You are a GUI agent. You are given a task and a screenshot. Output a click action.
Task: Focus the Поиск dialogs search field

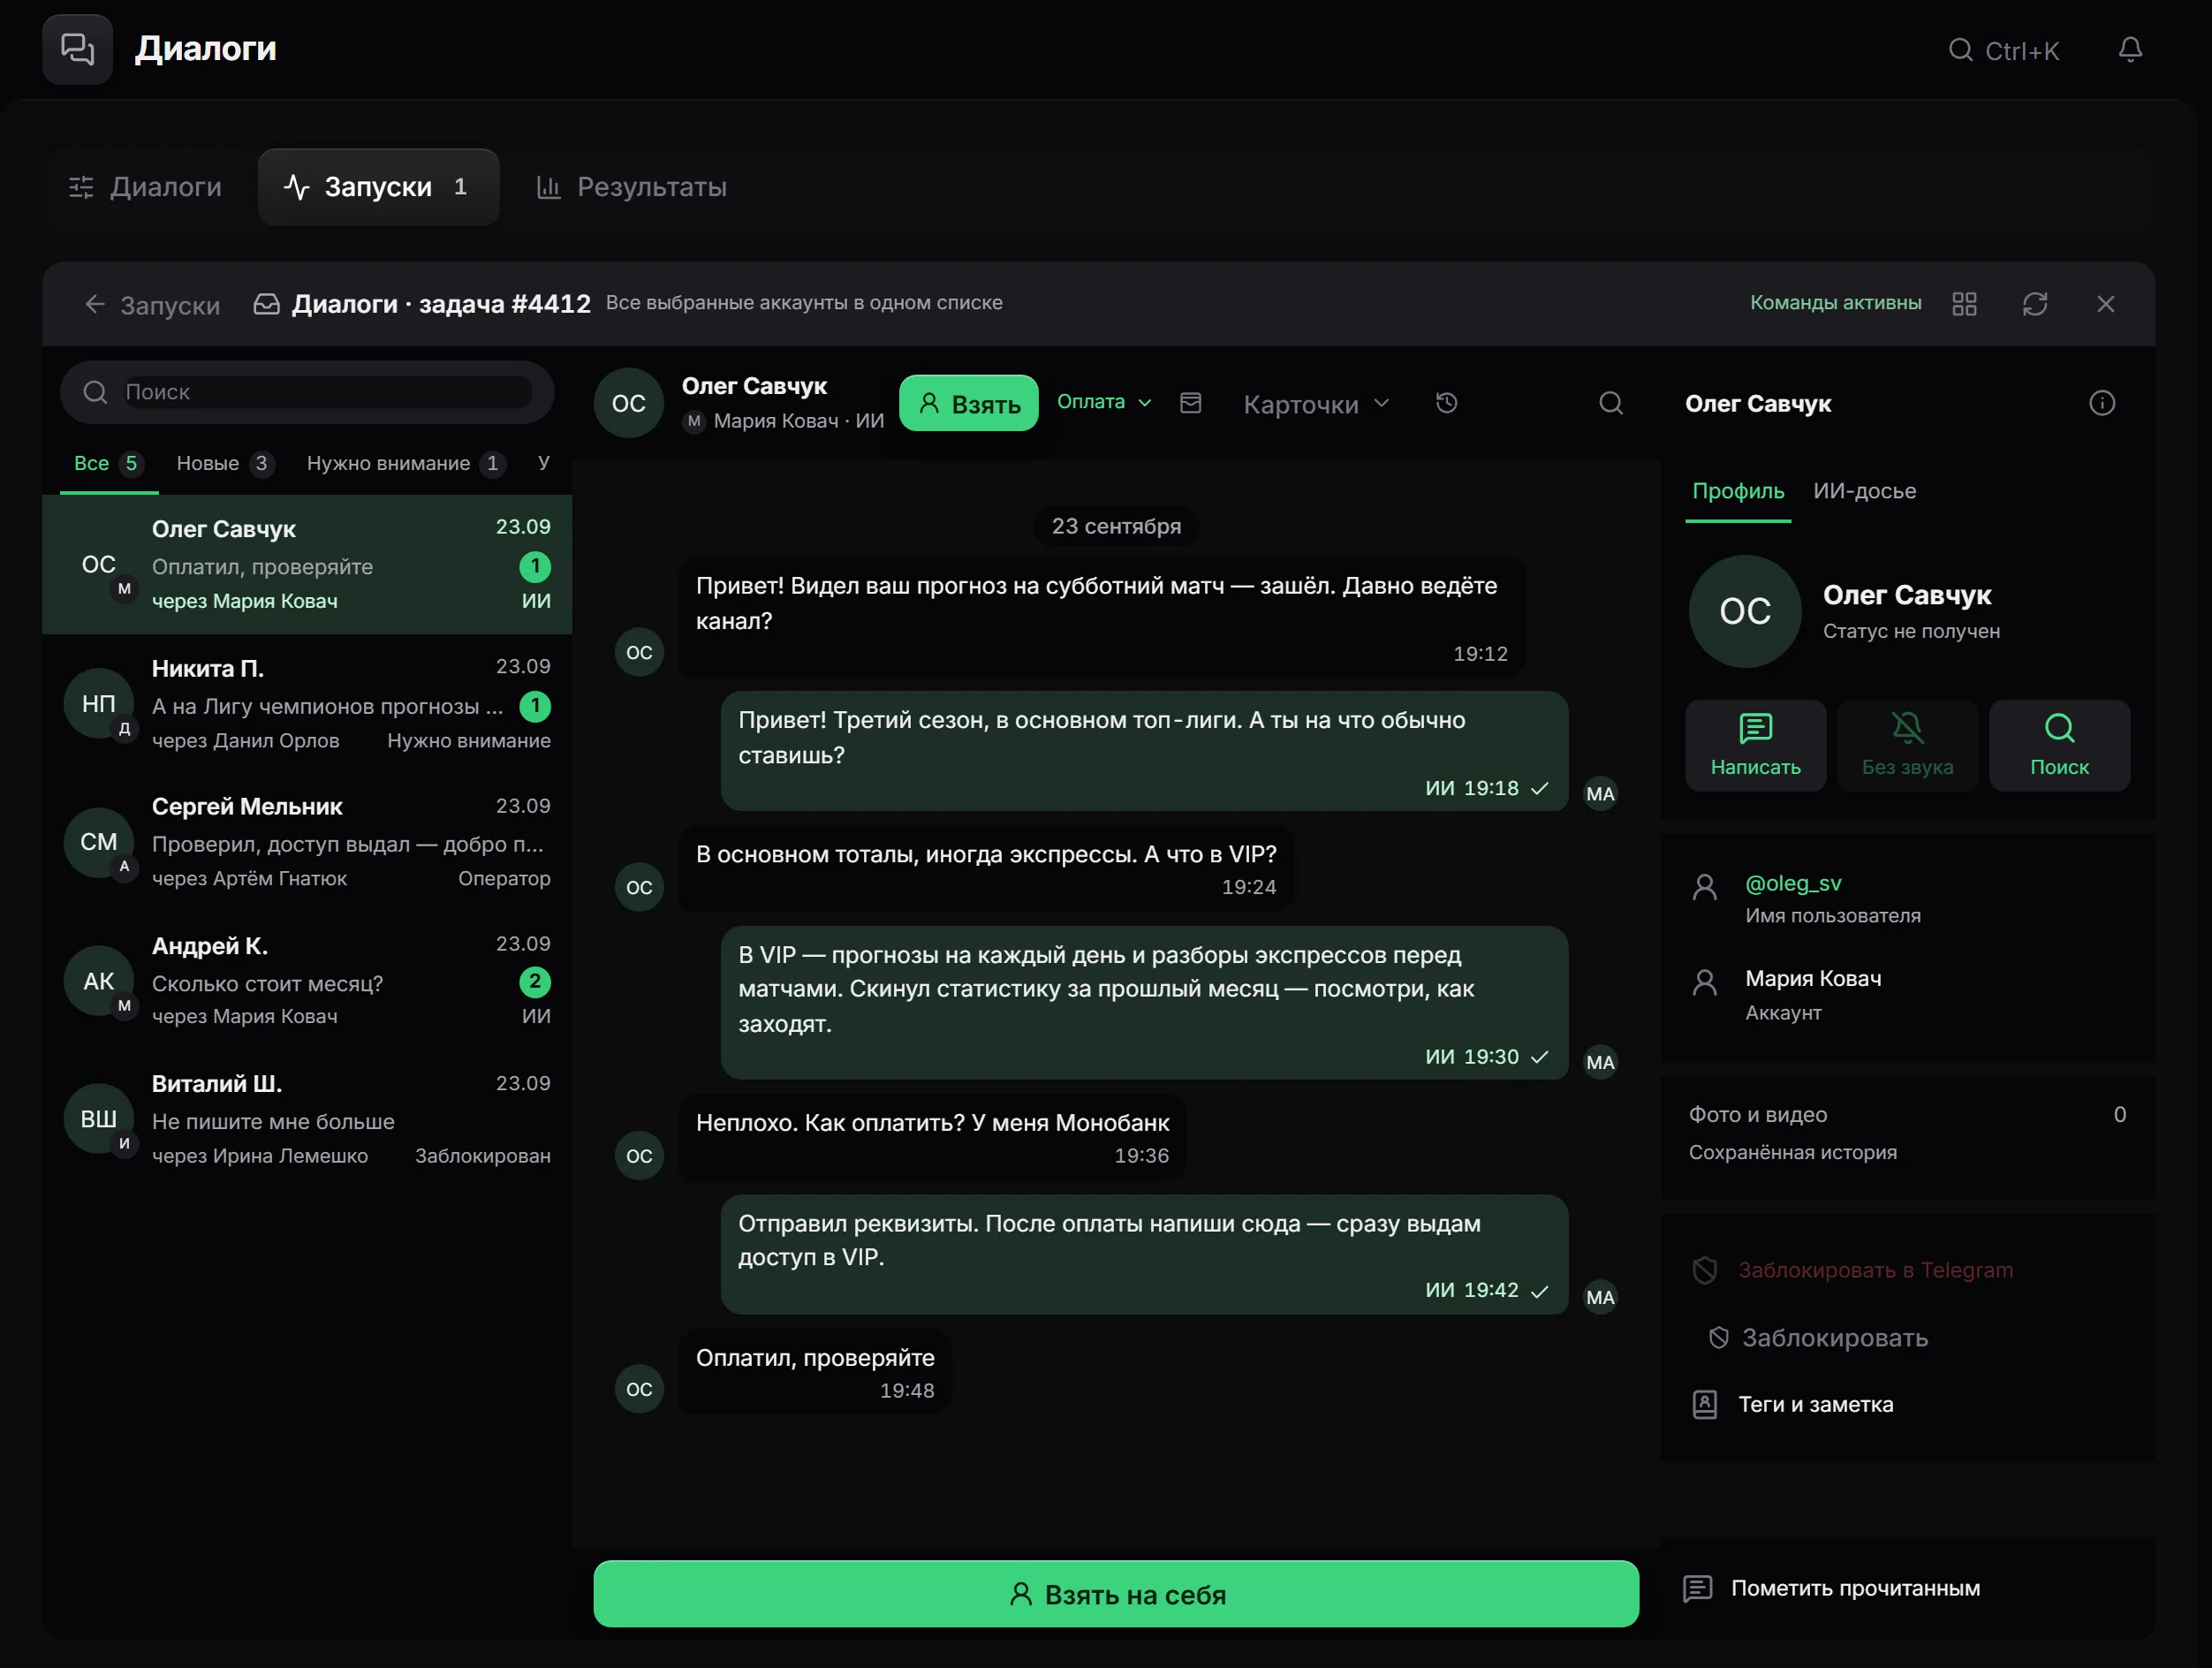[307, 392]
